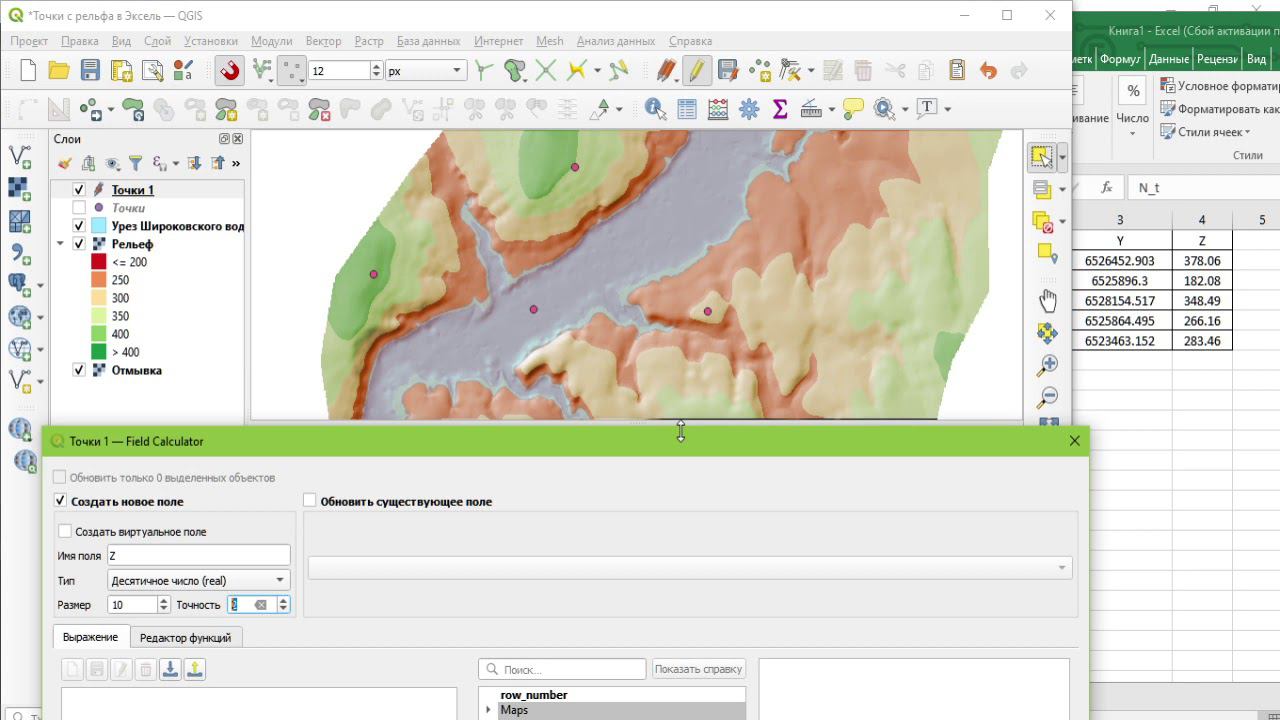Open the Тип field type dropdown
This screenshot has height=720, width=1280.
tap(198, 580)
